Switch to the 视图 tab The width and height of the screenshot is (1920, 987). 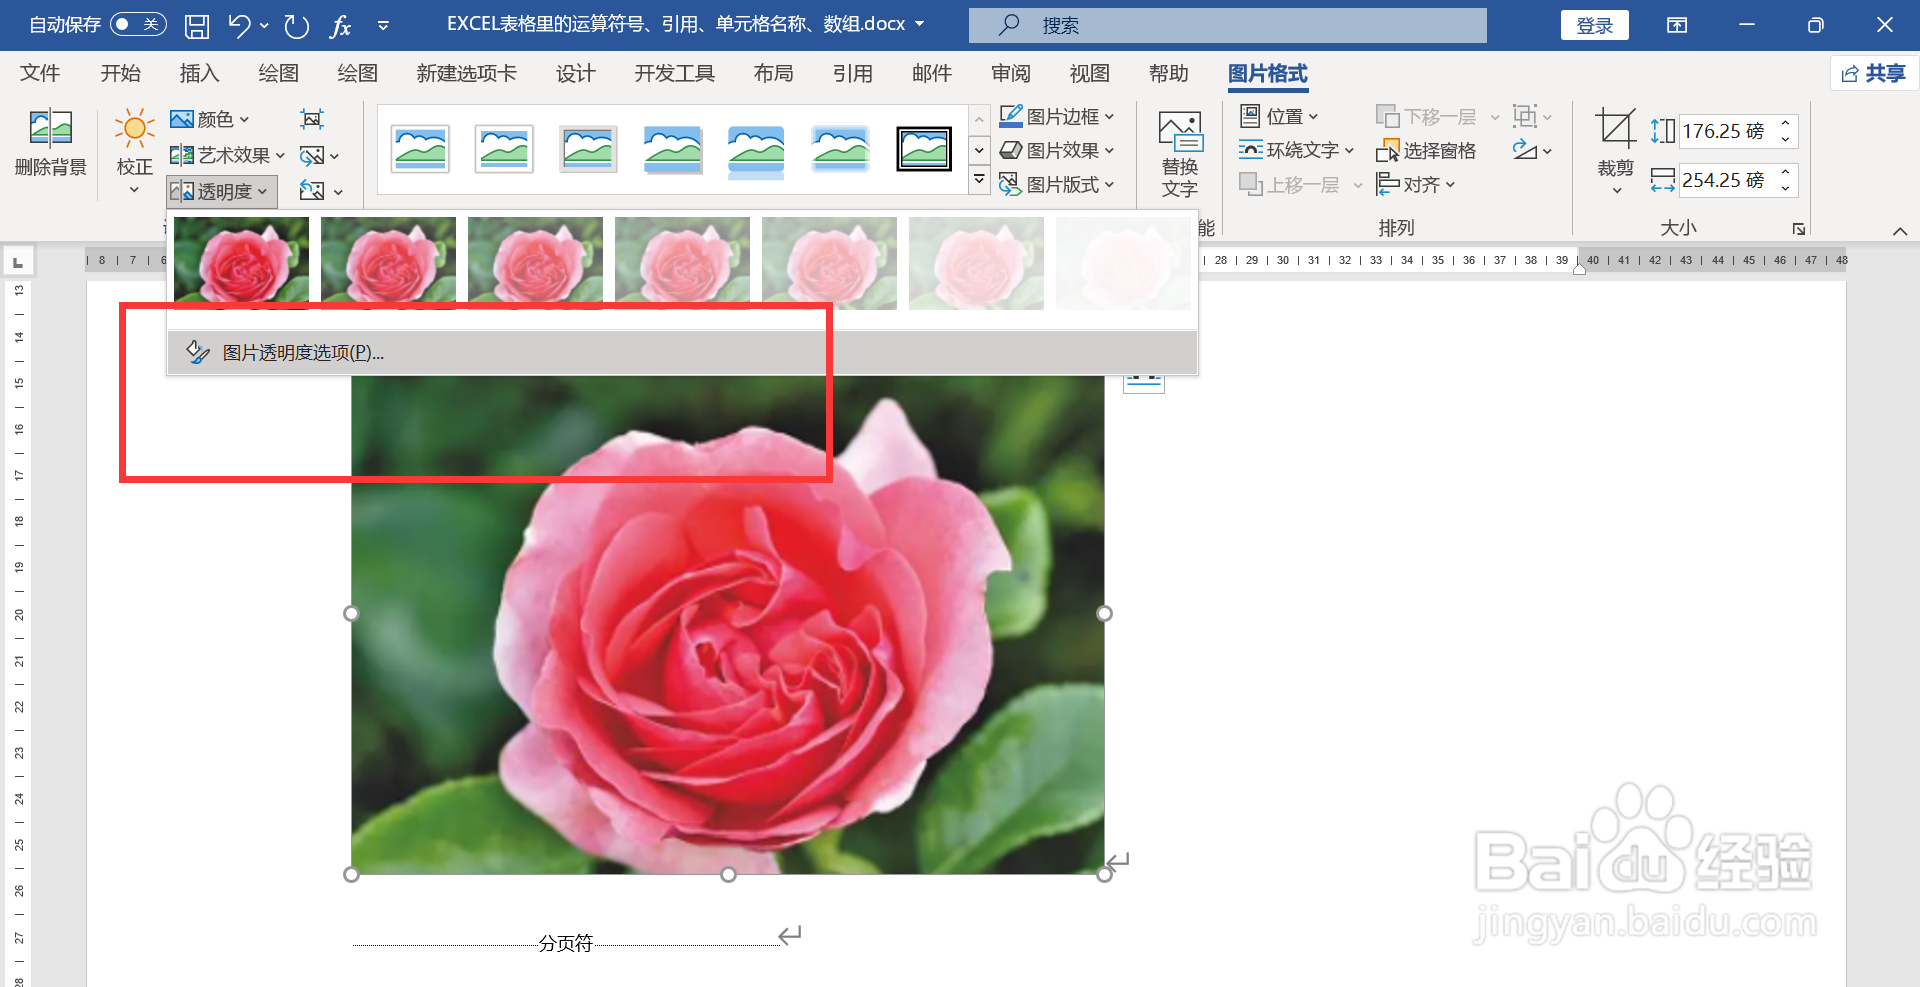coord(1089,73)
